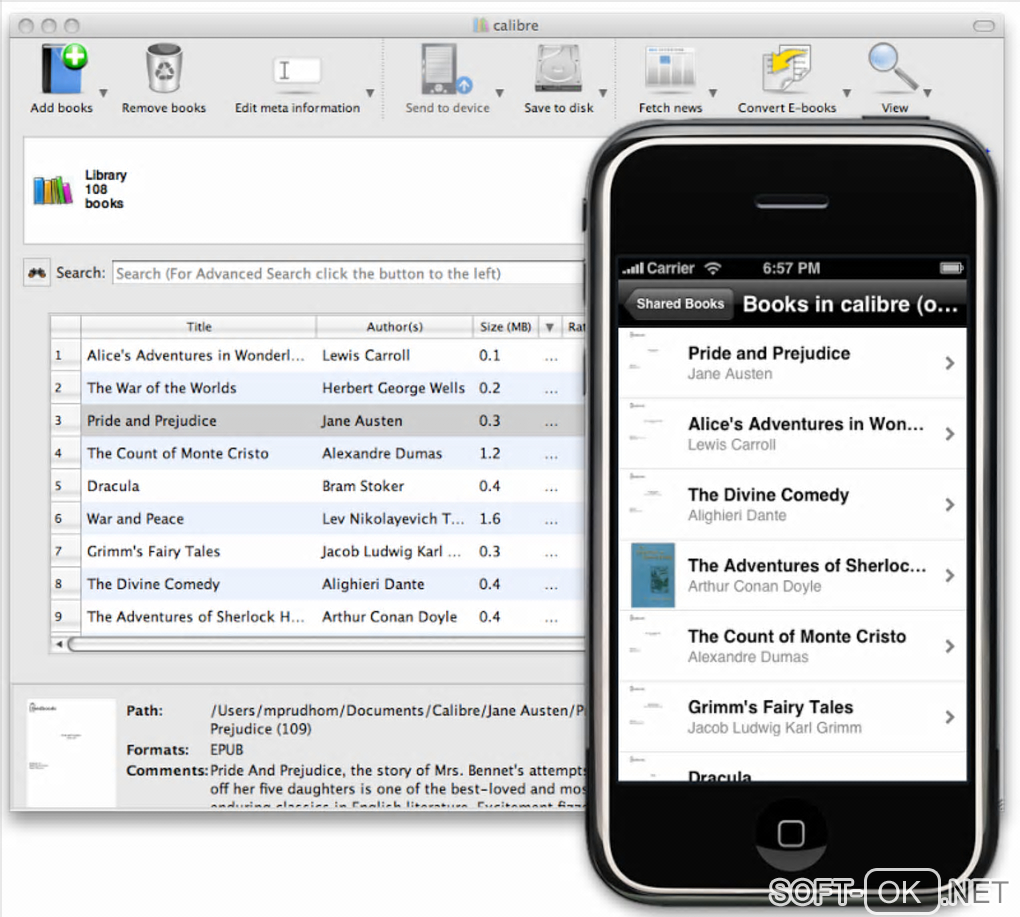Click the horizontal scrollbar left arrow

[59, 644]
